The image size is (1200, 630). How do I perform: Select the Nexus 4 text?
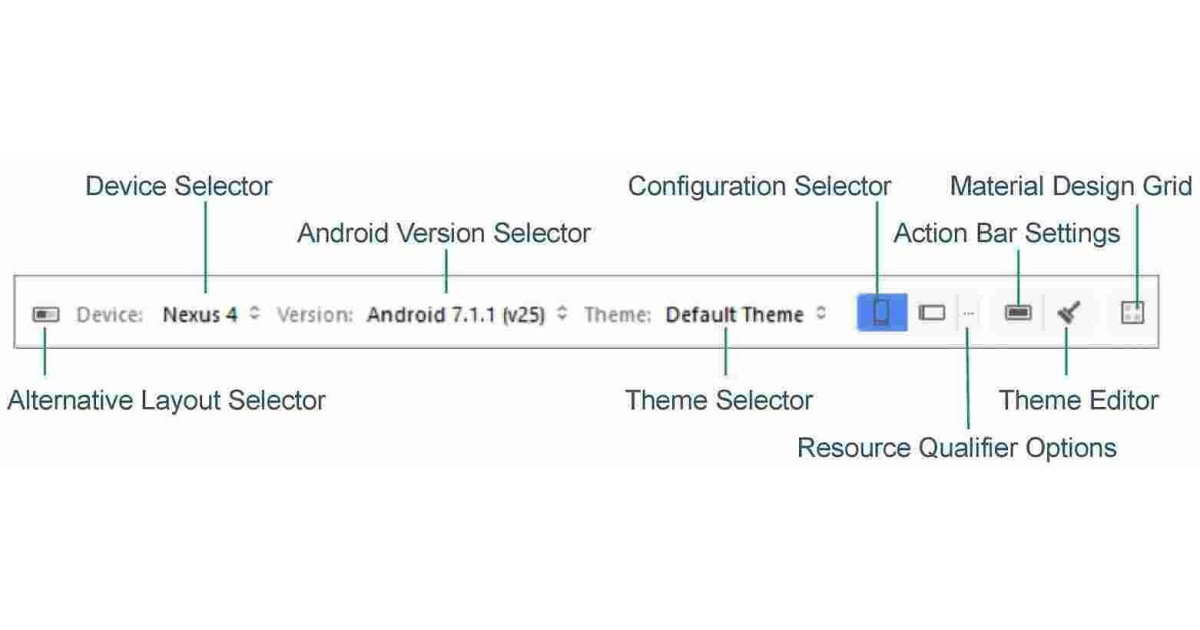click(200, 313)
